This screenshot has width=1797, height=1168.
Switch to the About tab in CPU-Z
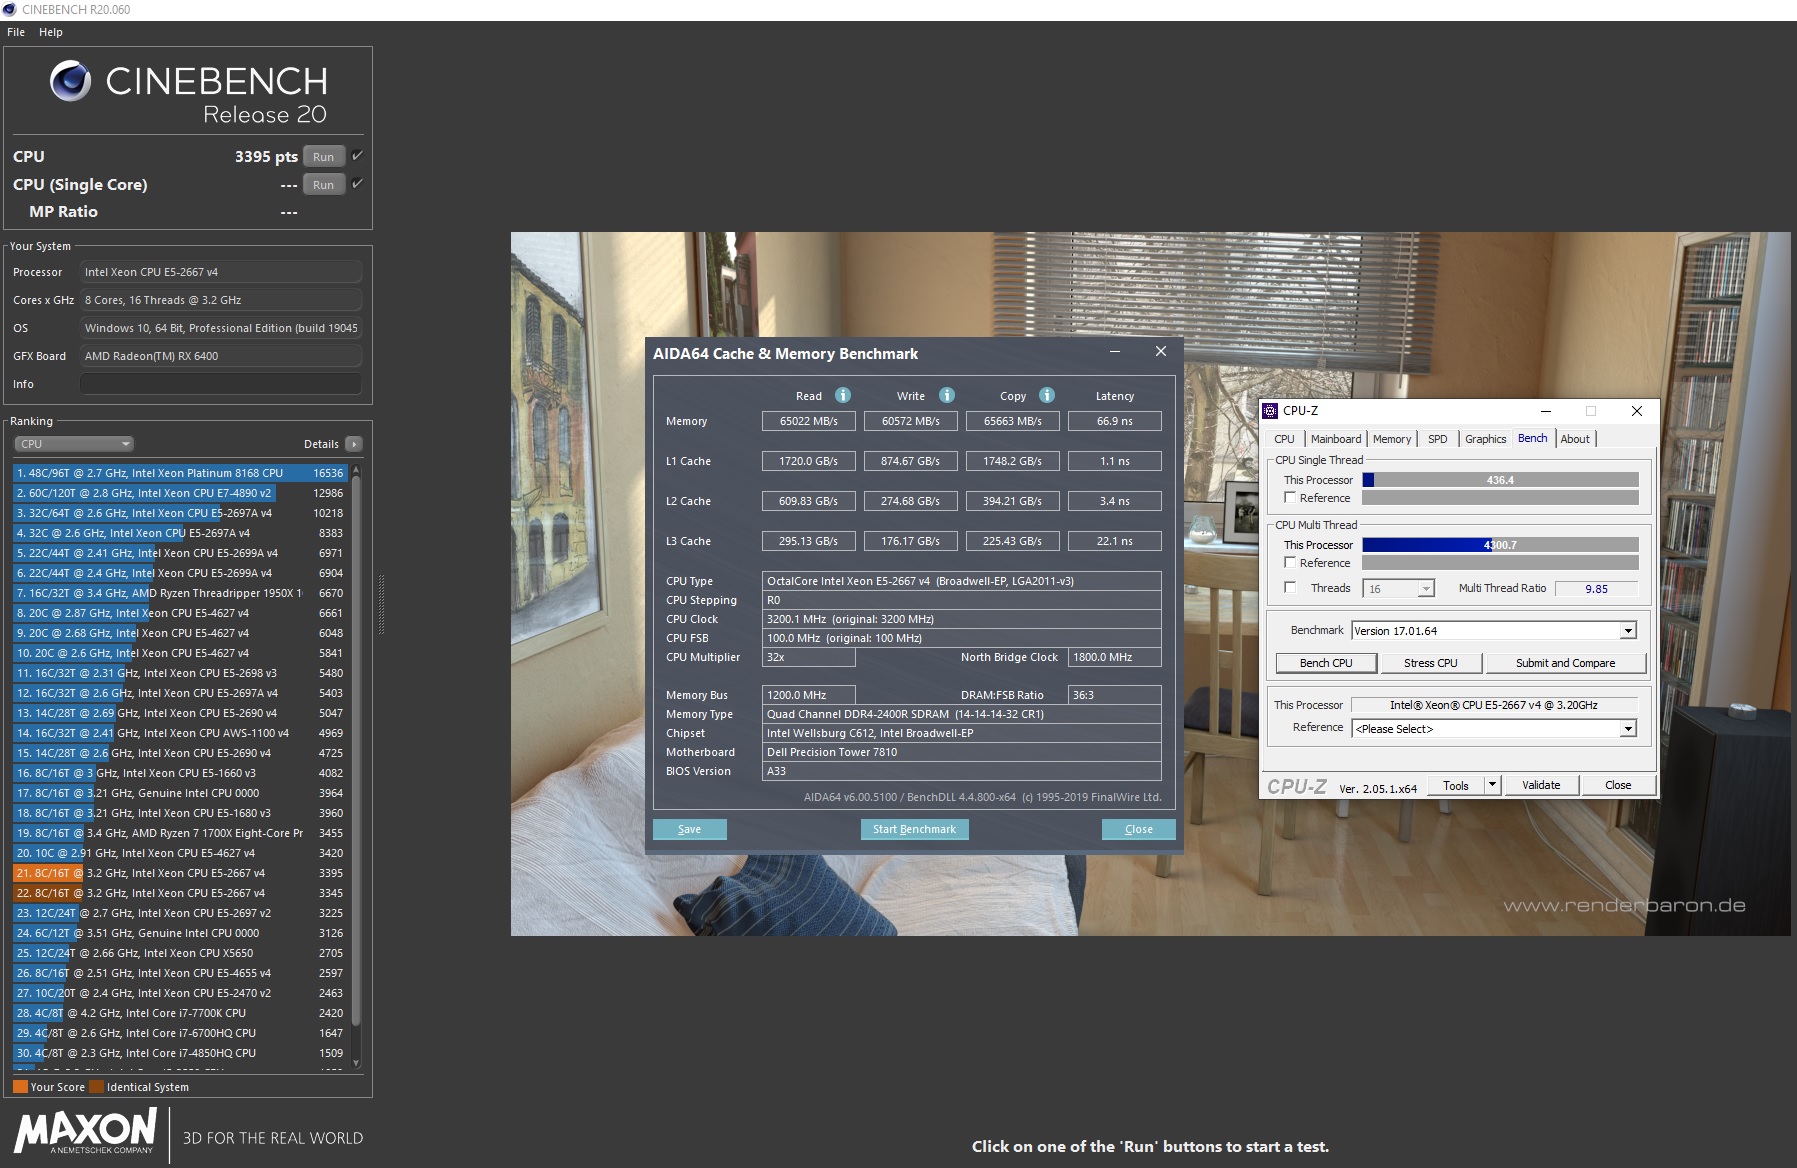coord(1575,439)
